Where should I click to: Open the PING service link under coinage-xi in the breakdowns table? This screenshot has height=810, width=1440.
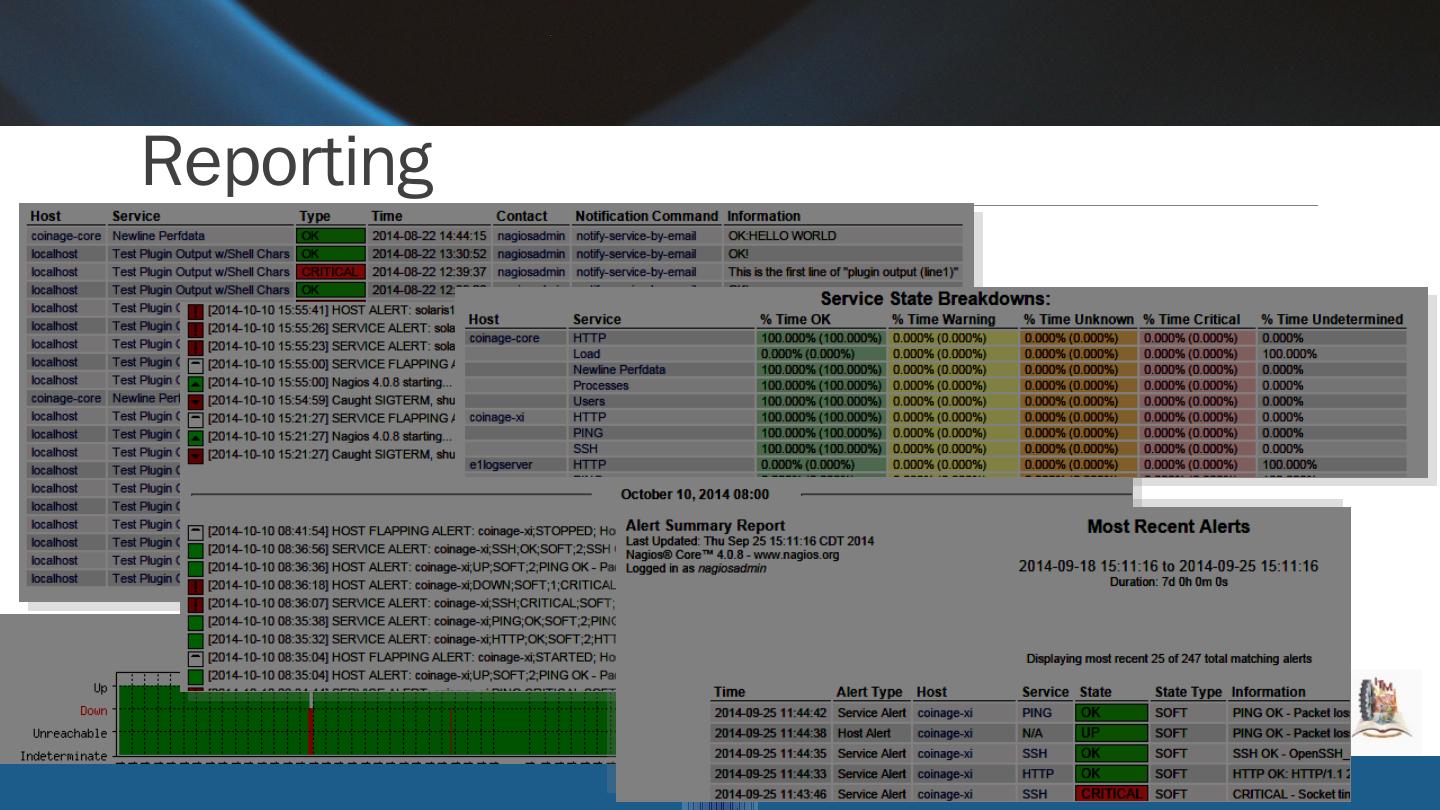[588, 433]
